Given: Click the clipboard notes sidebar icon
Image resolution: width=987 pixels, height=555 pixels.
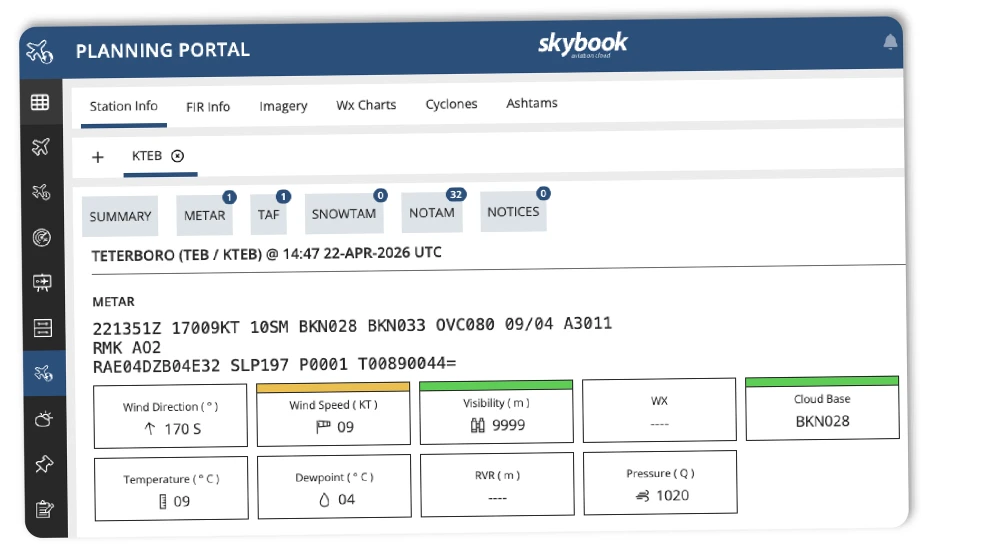Looking at the screenshot, I should point(45,508).
